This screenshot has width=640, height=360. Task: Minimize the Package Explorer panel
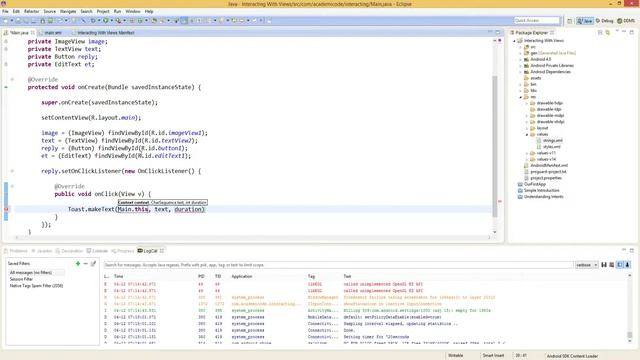[x=624, y=31]
